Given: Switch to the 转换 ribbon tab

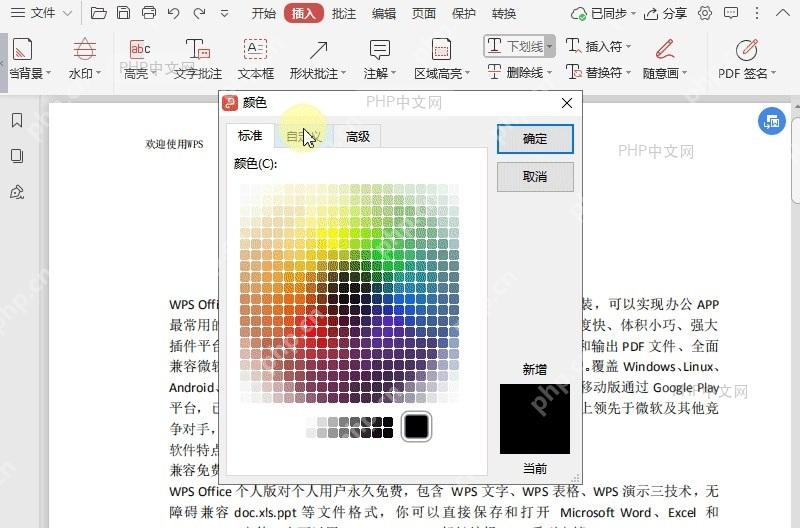Looking at the screenshot, I should (504, 13).
